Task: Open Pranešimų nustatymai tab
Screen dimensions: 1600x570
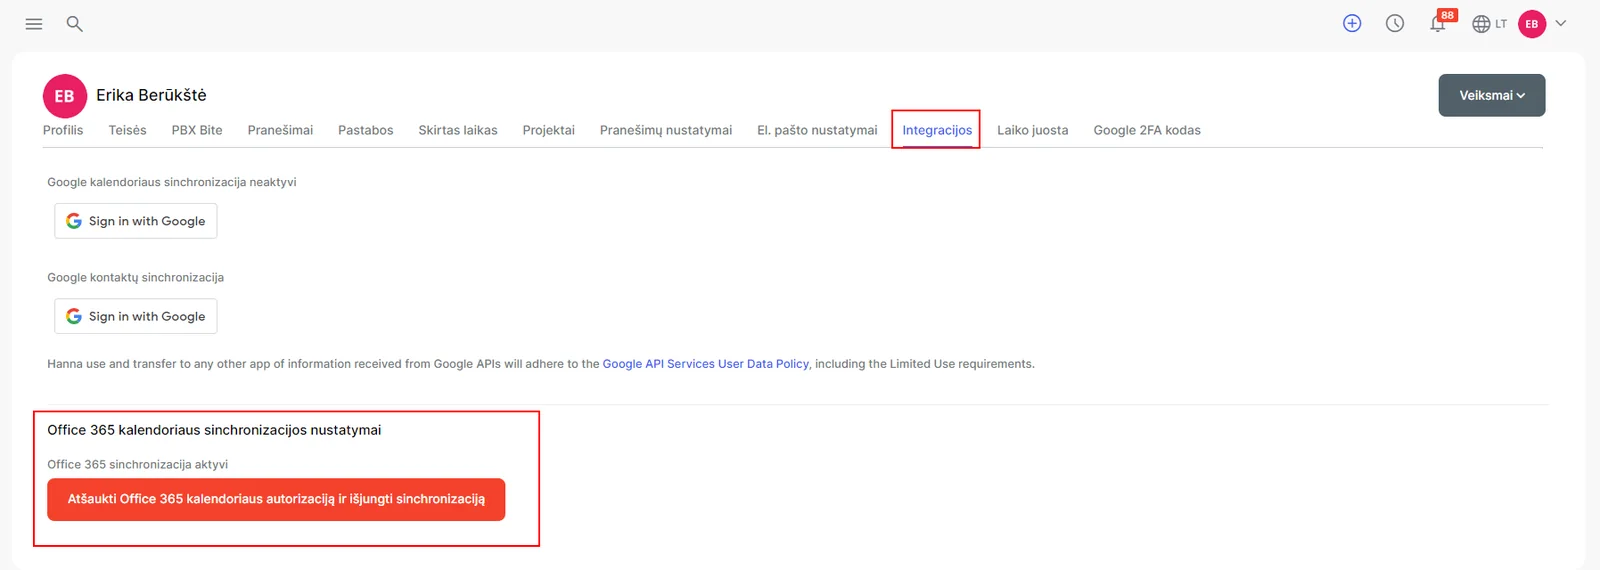Action: coord(666,130)
